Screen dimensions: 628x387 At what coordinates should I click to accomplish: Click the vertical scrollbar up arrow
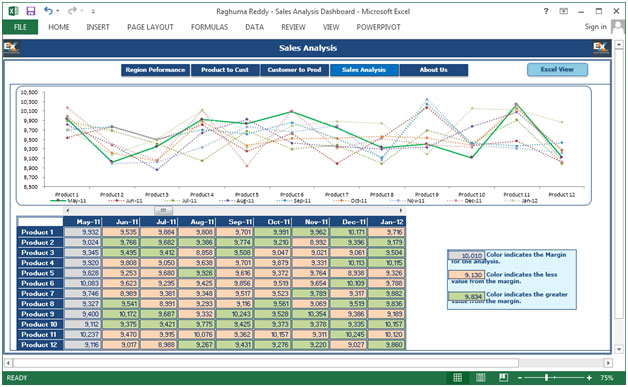pos(619,44)
